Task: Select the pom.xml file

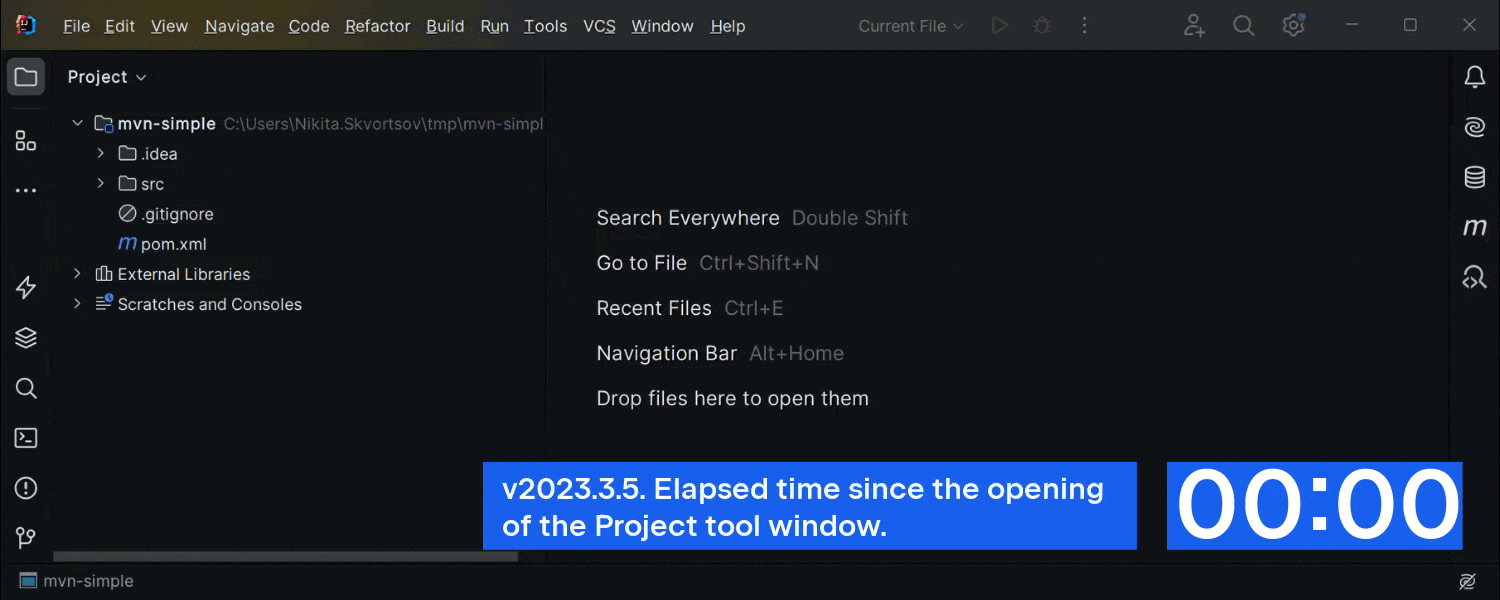Action: [x=173, y=244]
